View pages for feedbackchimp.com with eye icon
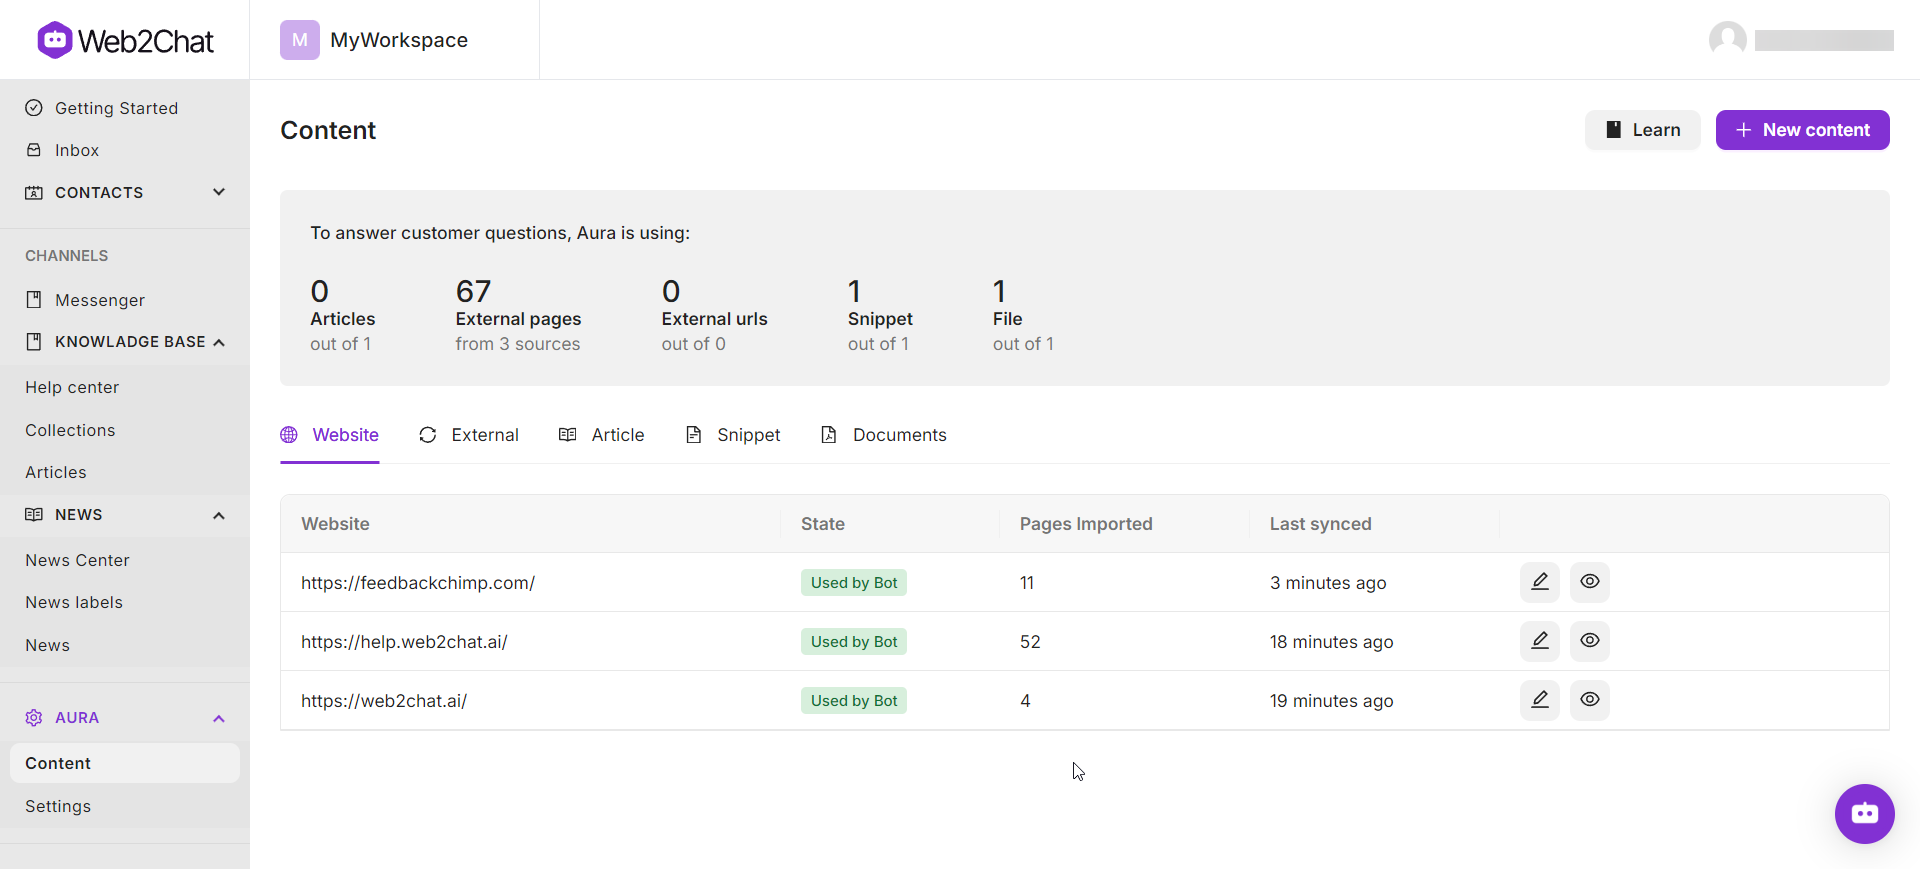Image resolution: width=1920 pixels, height=869 pixels. (1590, 582)
